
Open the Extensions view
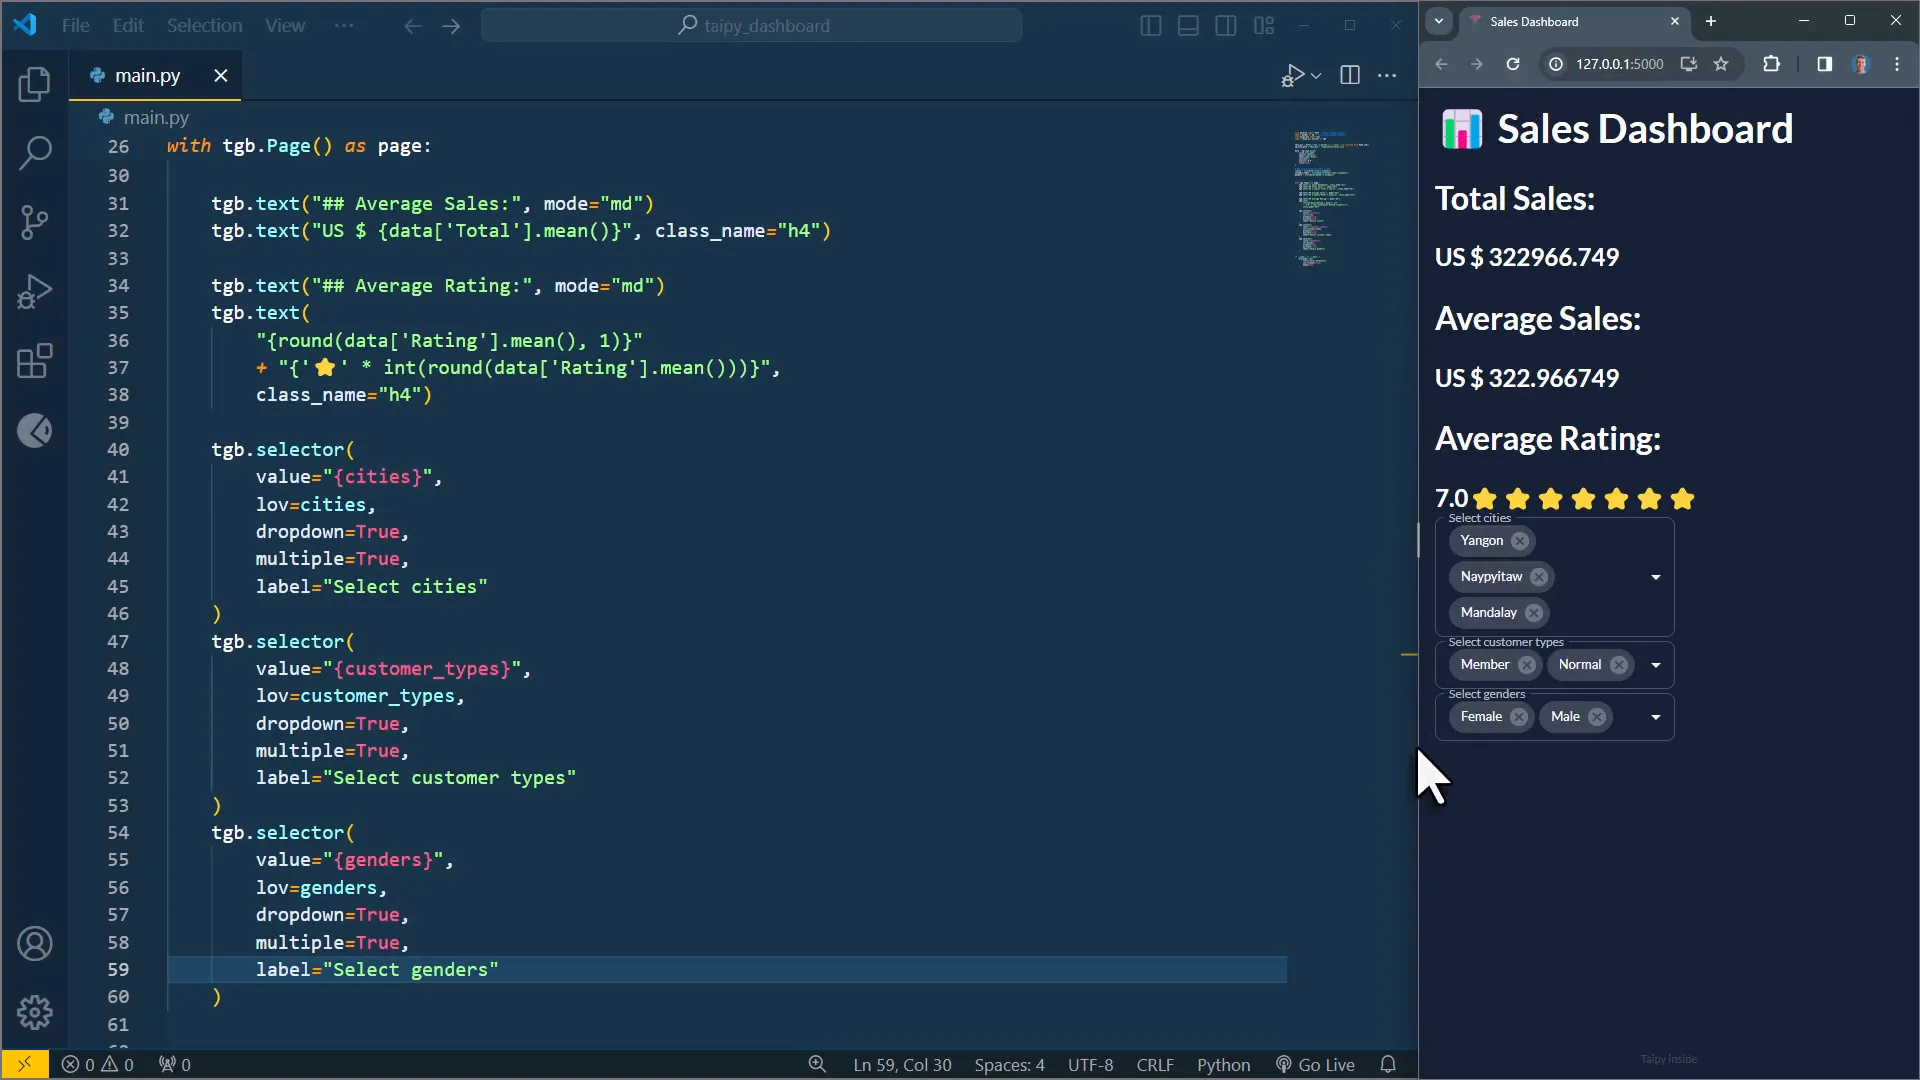click(35, 361)
